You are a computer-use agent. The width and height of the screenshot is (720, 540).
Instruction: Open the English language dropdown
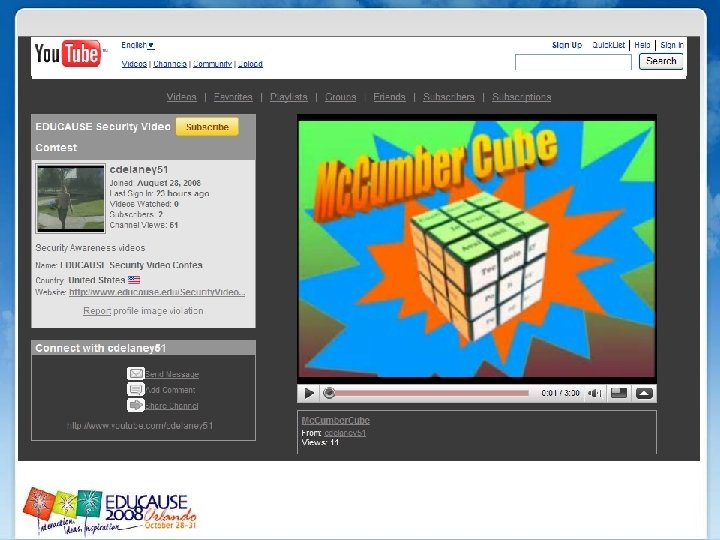[x=138, y=45]
